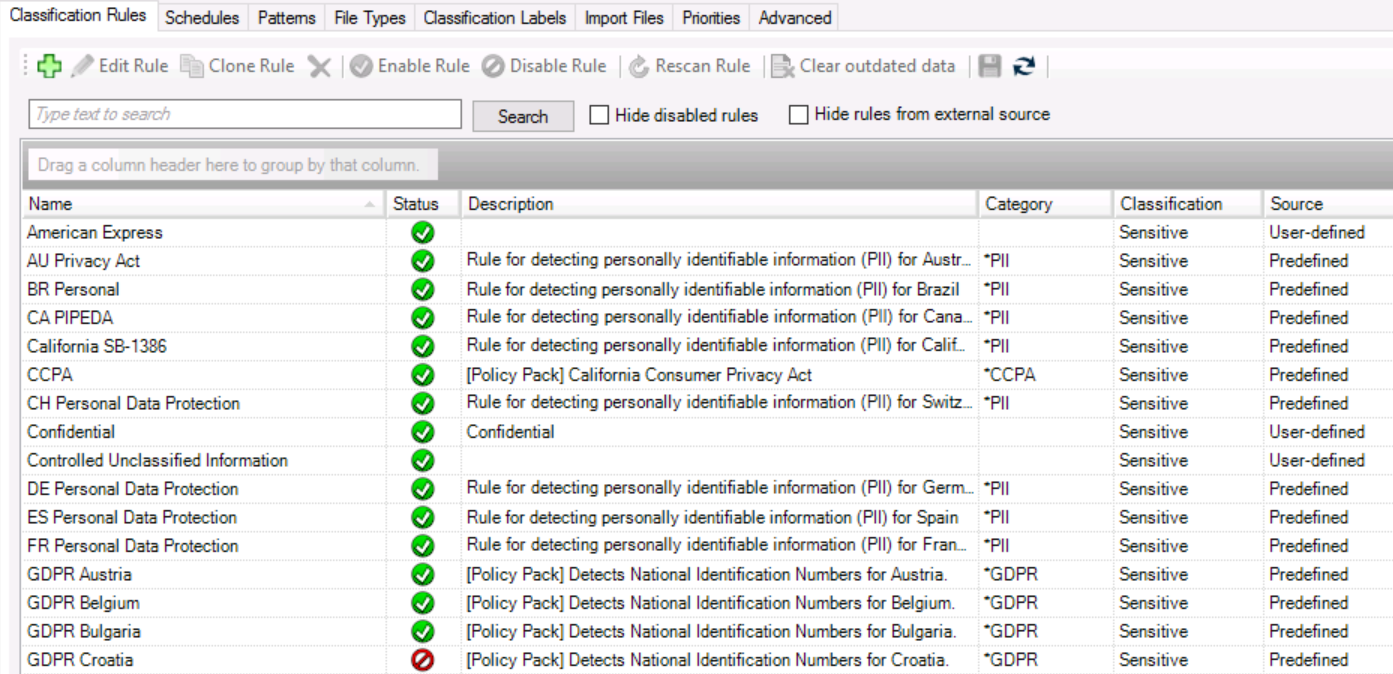Click the save (floppy disk) icon
This screenshot has height=674, width=1393.
pos(990,66)
